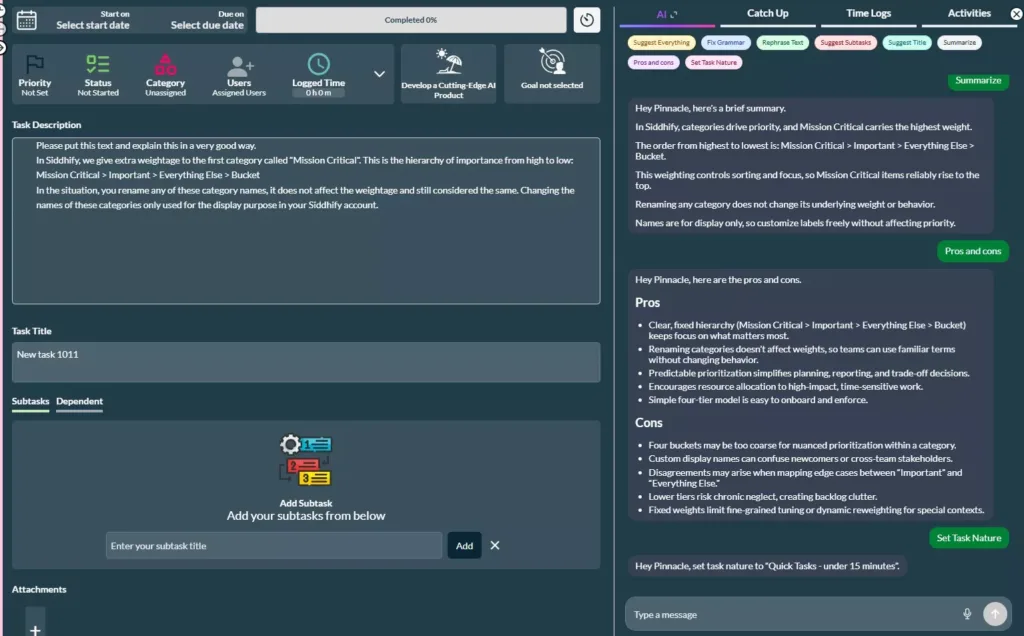Click the Set Task Nature chip
Viewport: 1024px width, 636px height.
point(713,63)
